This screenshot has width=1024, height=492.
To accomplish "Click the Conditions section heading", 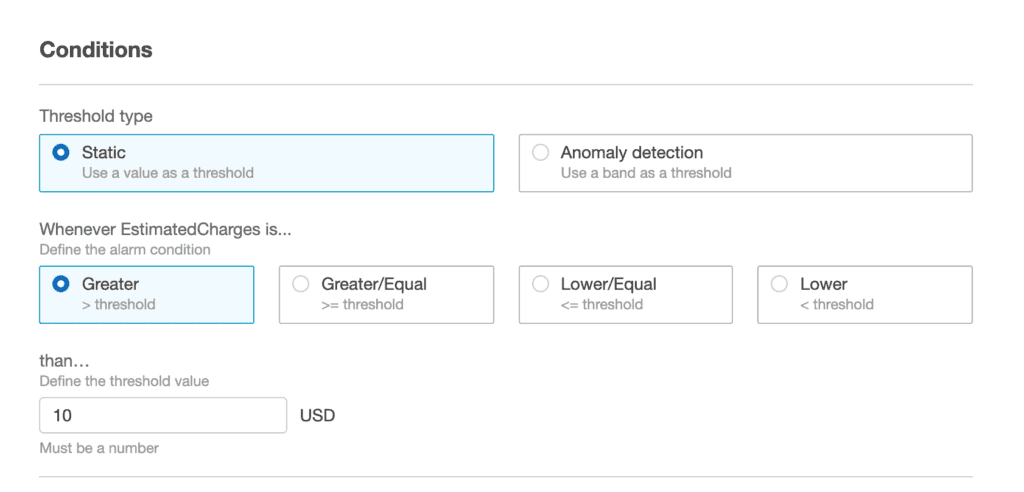I will 96,49.
